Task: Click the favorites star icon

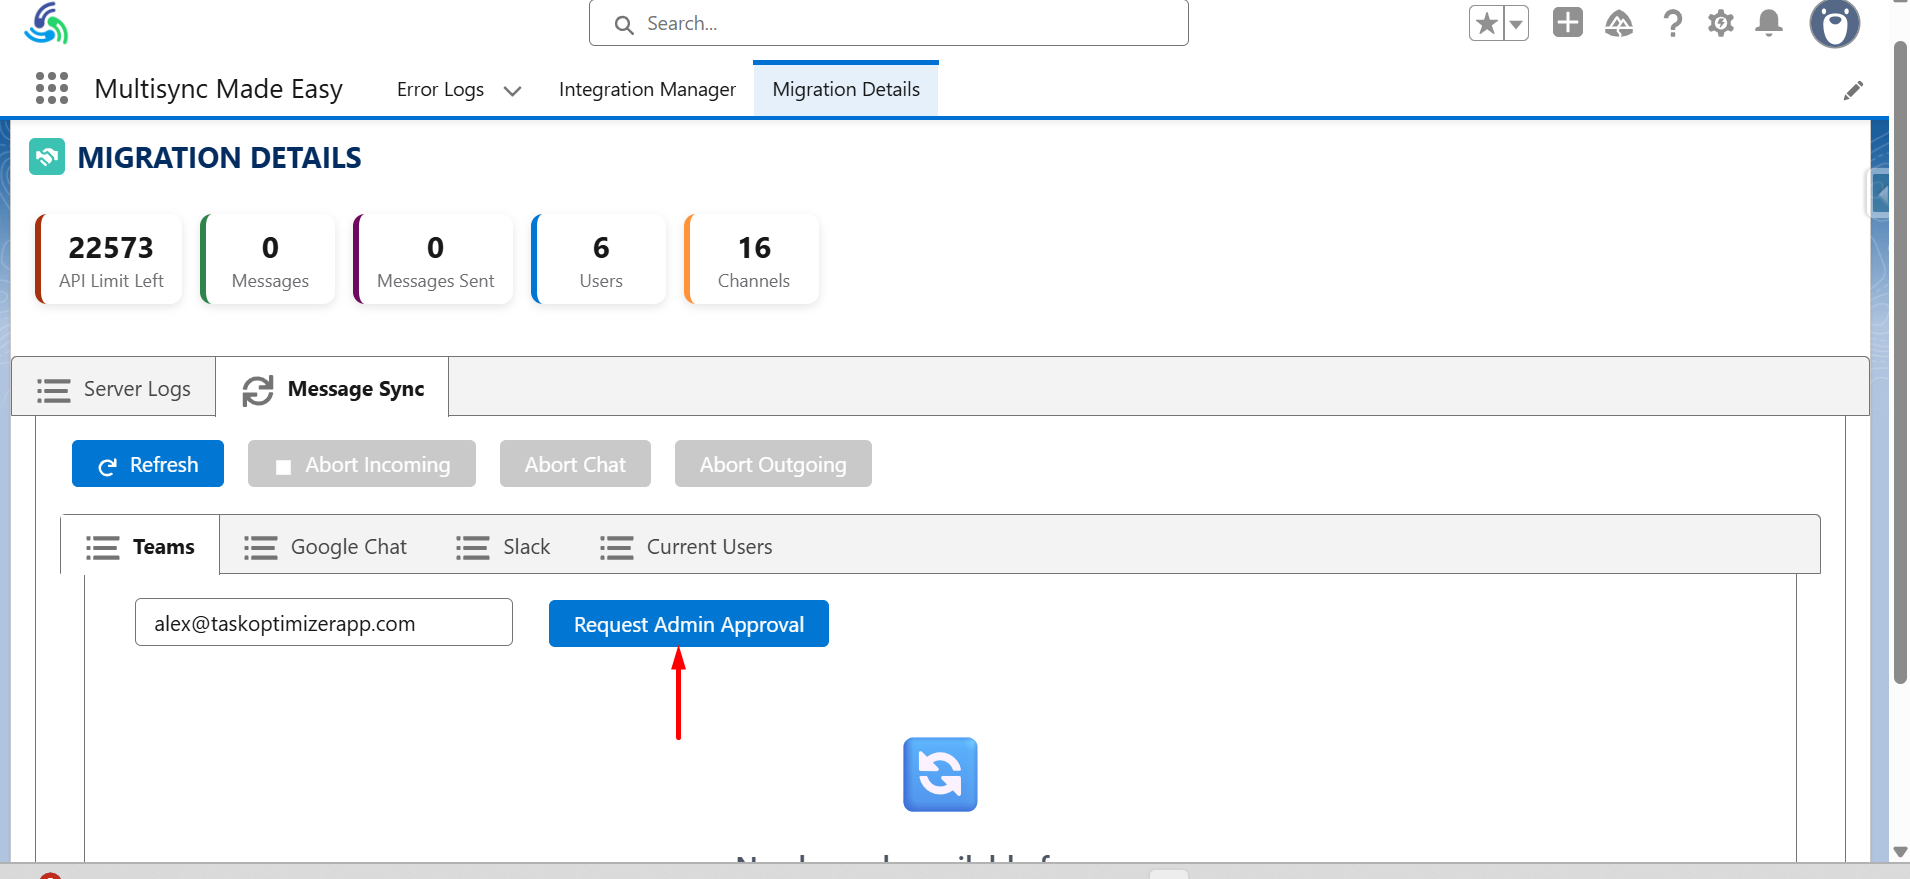Action: pos(1487,23)
